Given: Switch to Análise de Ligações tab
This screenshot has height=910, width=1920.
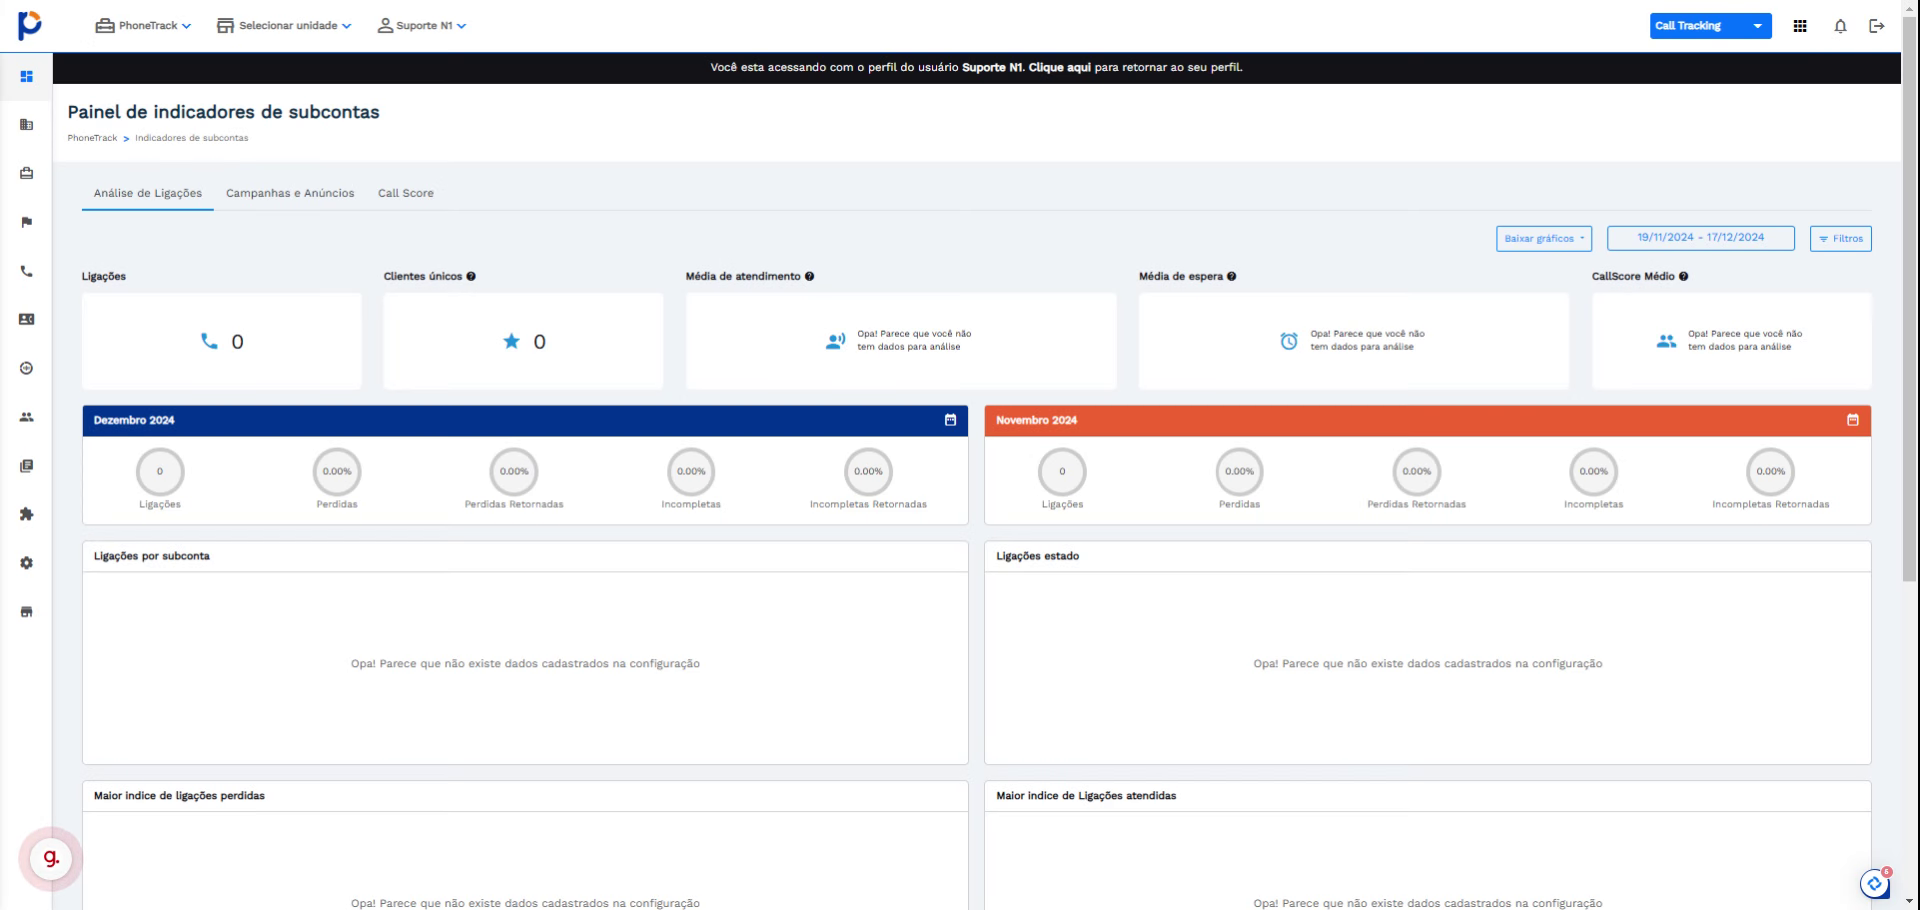Looking at the screenshot, I should [x=148, y=193].
